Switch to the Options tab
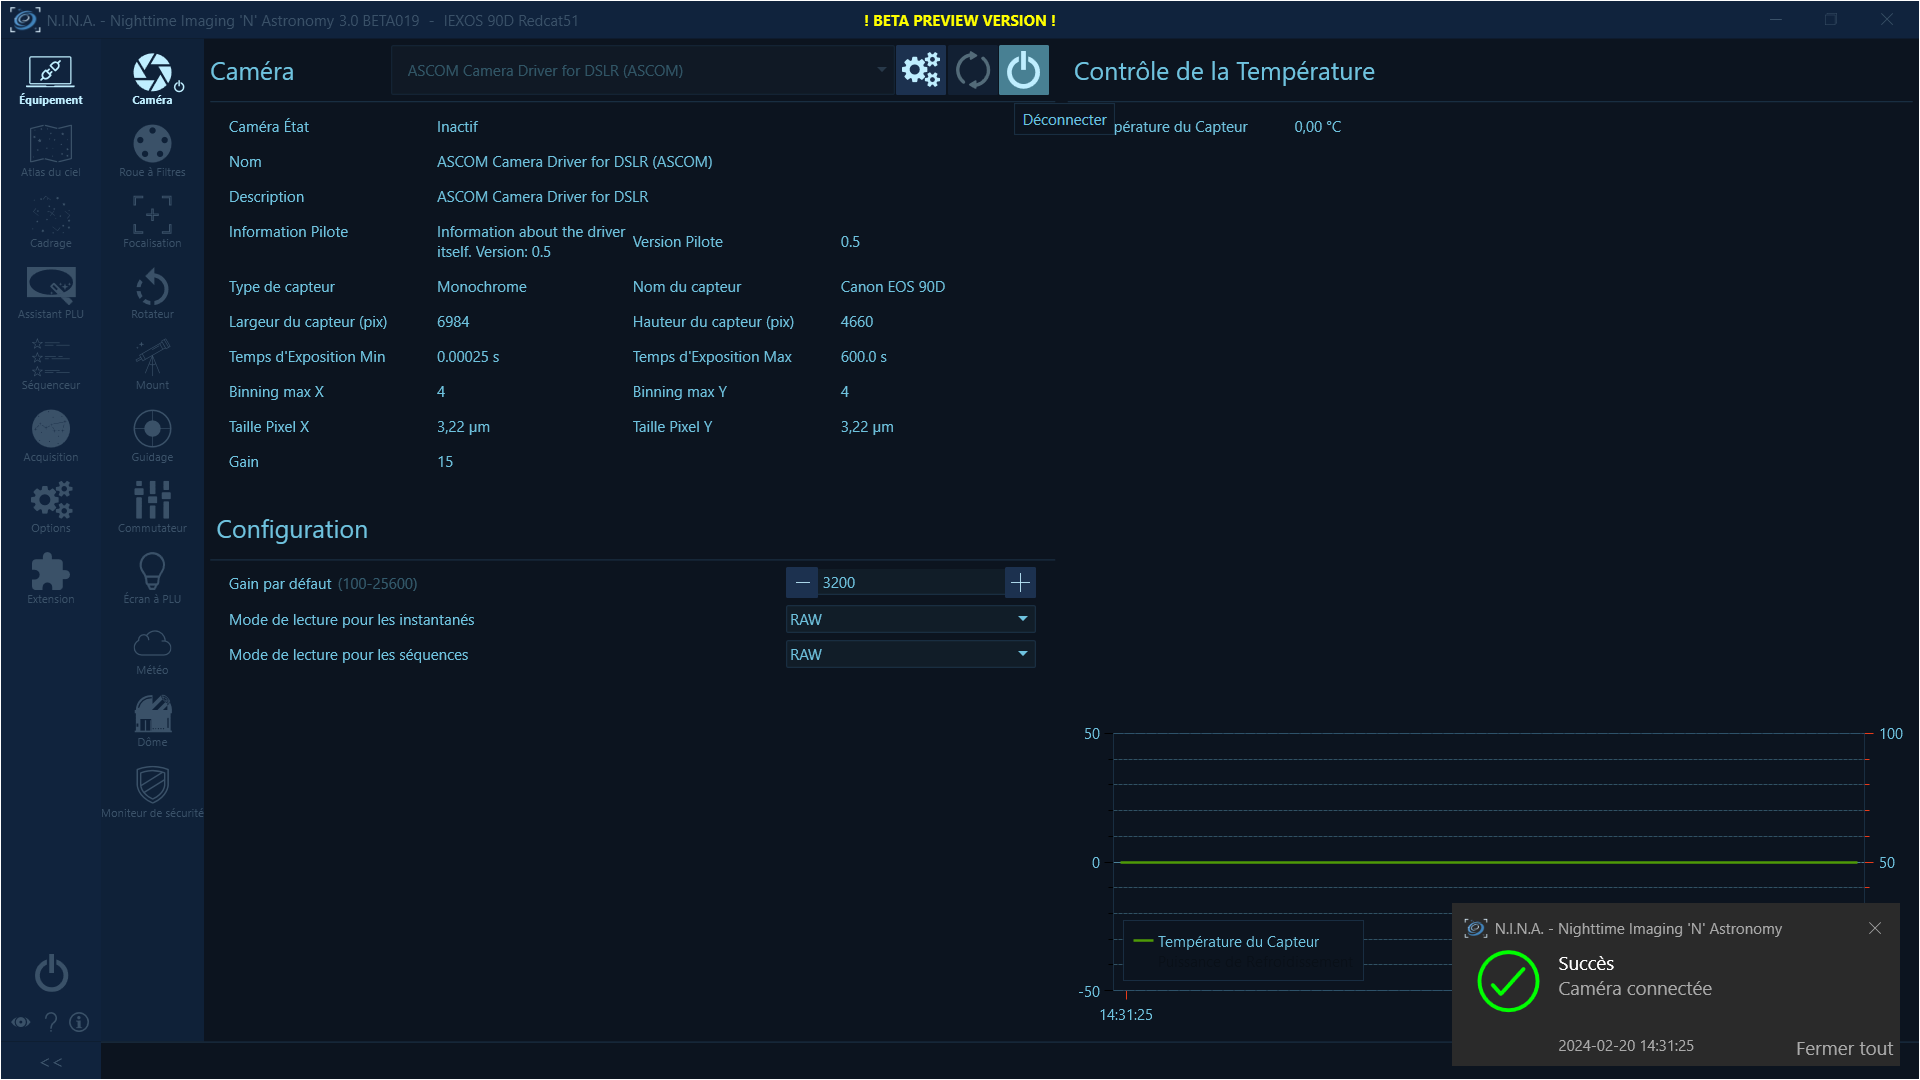The height and width of the screenshot is (1080, 1920). 51,507
